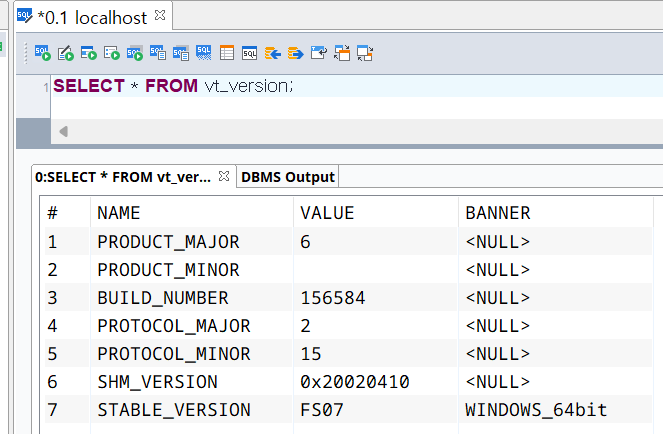Click the text wrap return-arrow icon
Screen dimensions: 663x434
click(318, 53)
